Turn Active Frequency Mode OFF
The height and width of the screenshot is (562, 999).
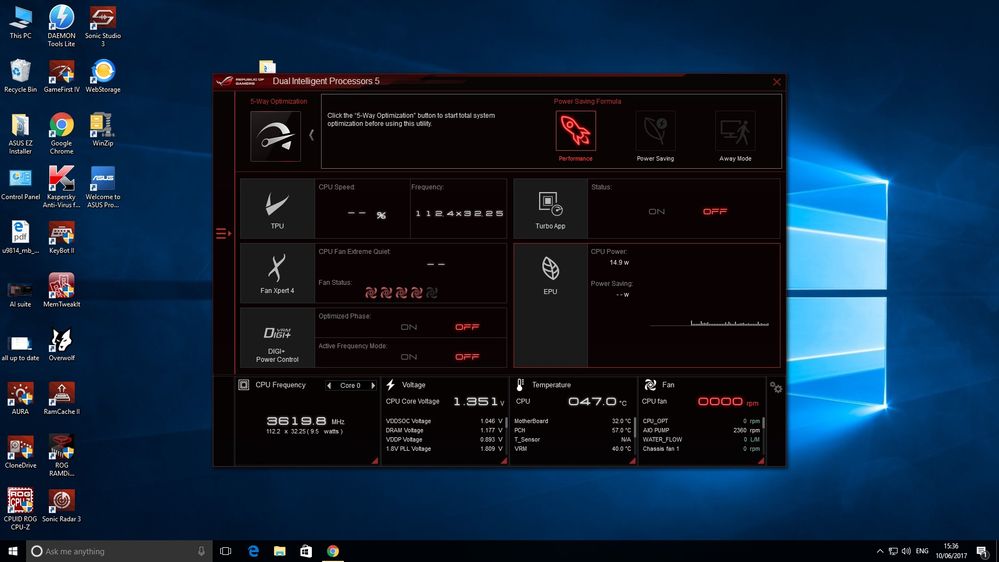point(467,357)
